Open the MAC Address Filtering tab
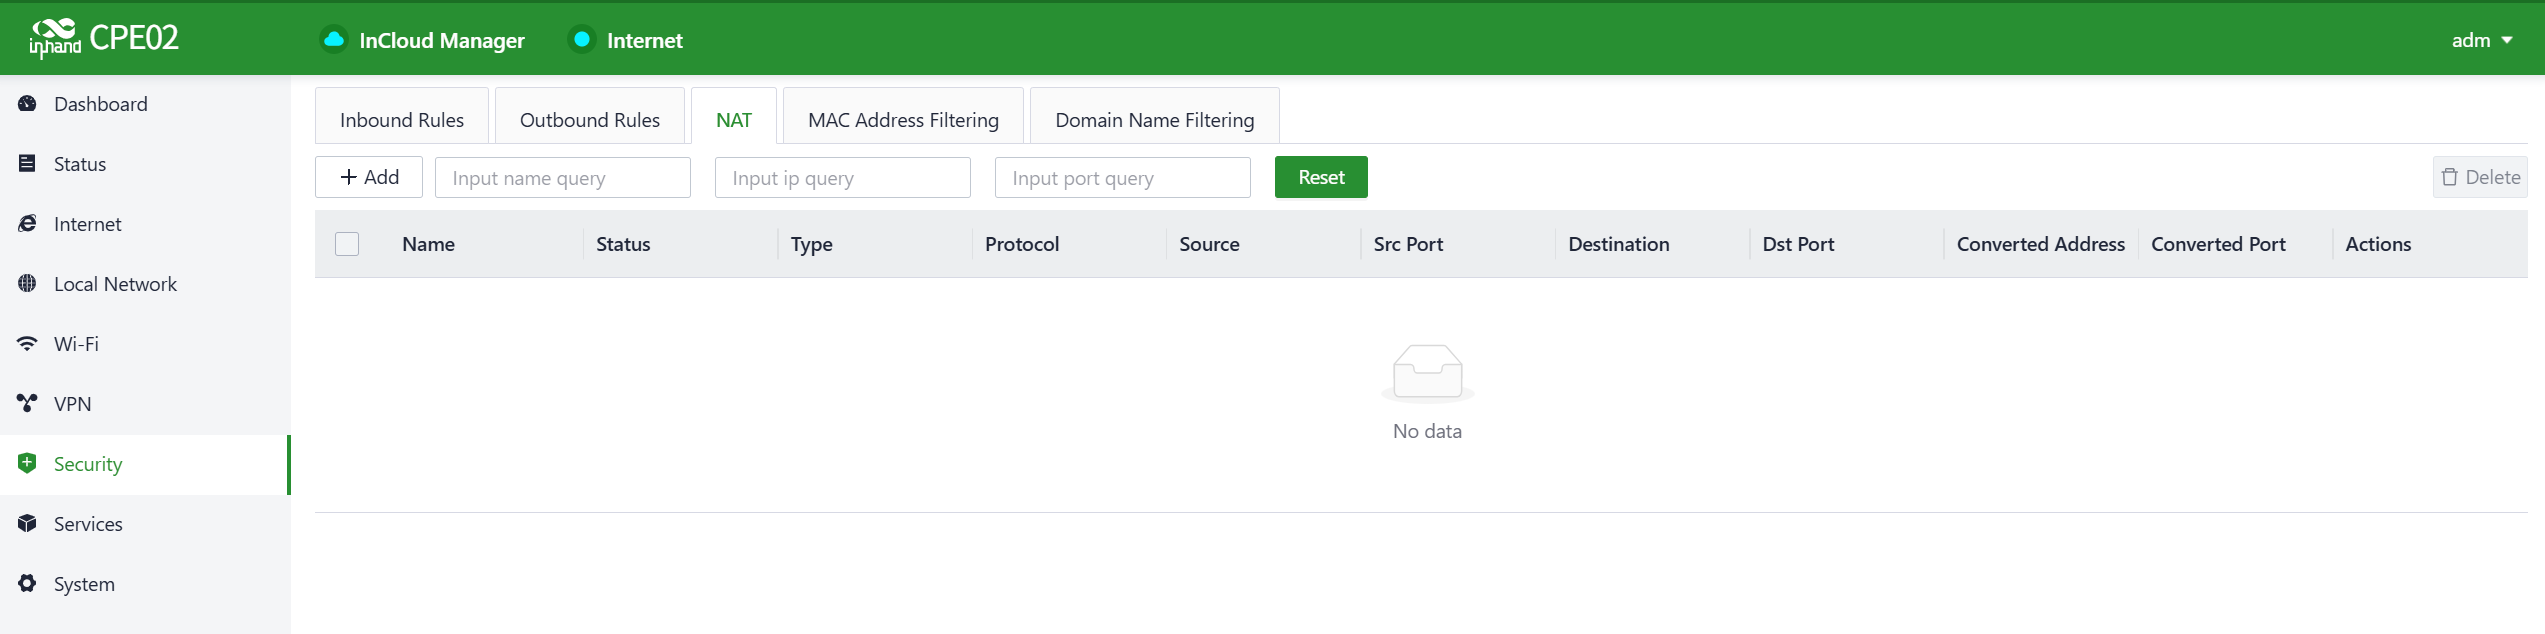Image resolution: width=2545 pixels, height=634 pixels. click(902, 120)
